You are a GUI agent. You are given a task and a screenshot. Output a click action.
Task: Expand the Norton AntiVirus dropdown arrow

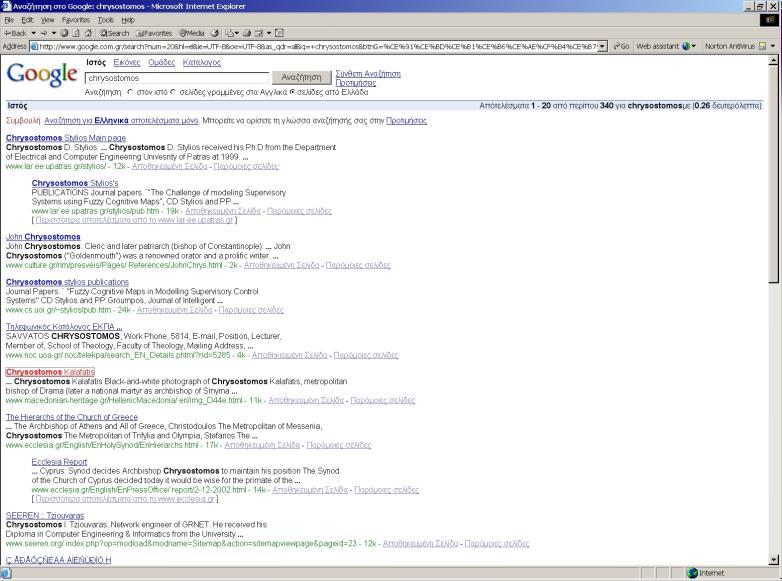pyautogui.click(x=773, y=46)
